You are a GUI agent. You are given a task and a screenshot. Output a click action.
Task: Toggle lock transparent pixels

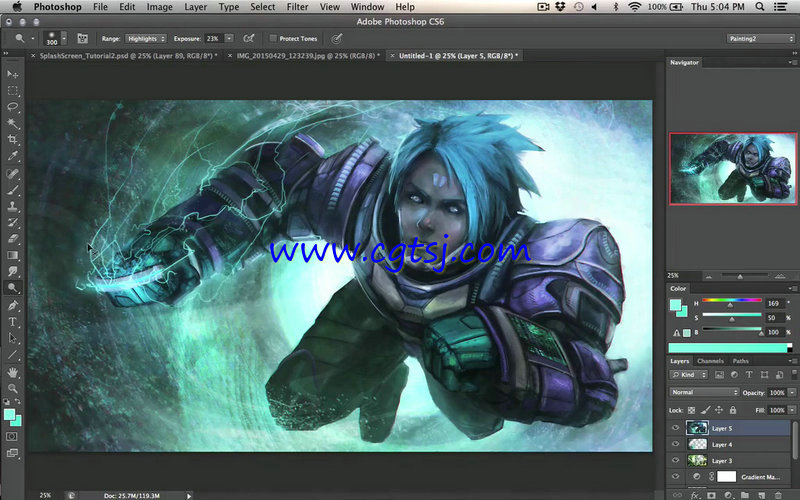[691, 410]
